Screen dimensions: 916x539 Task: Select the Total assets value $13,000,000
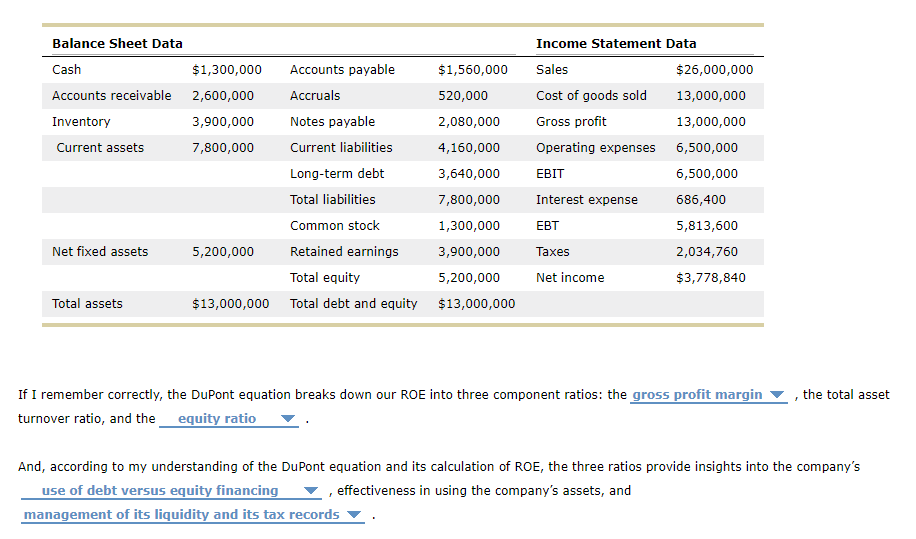pos(231,304)
